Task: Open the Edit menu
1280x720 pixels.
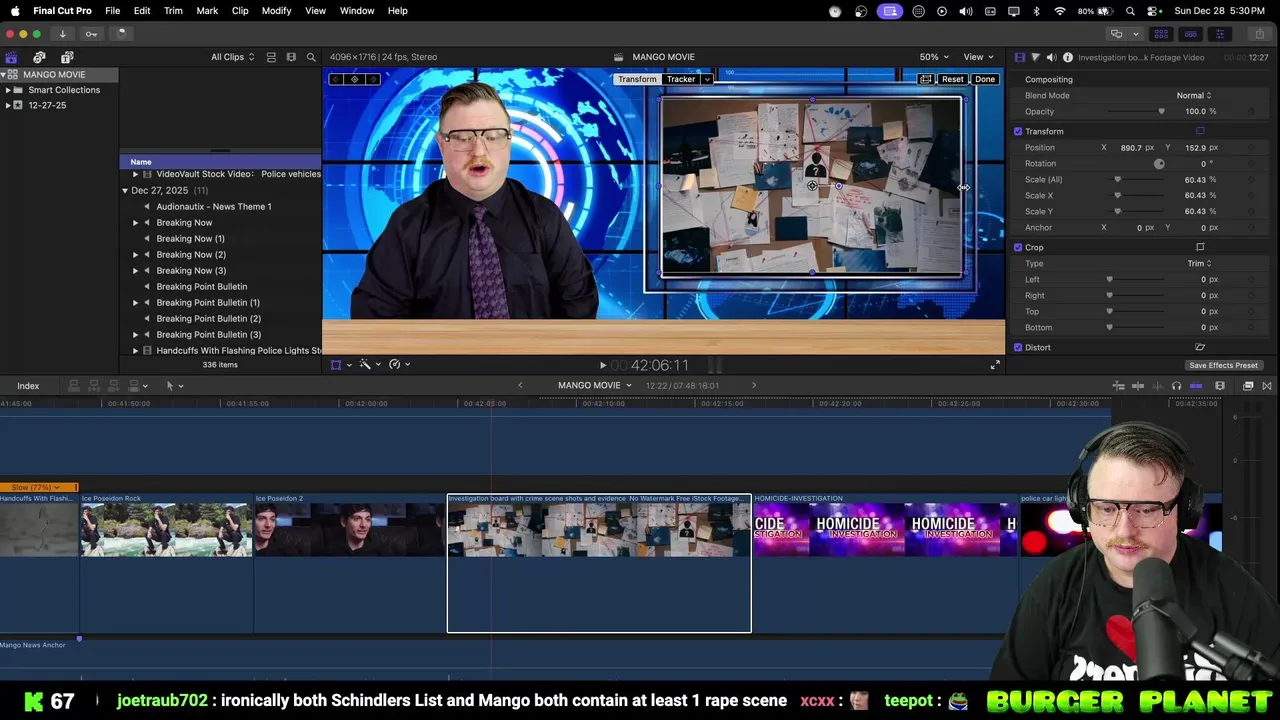Action: (142, 10)
